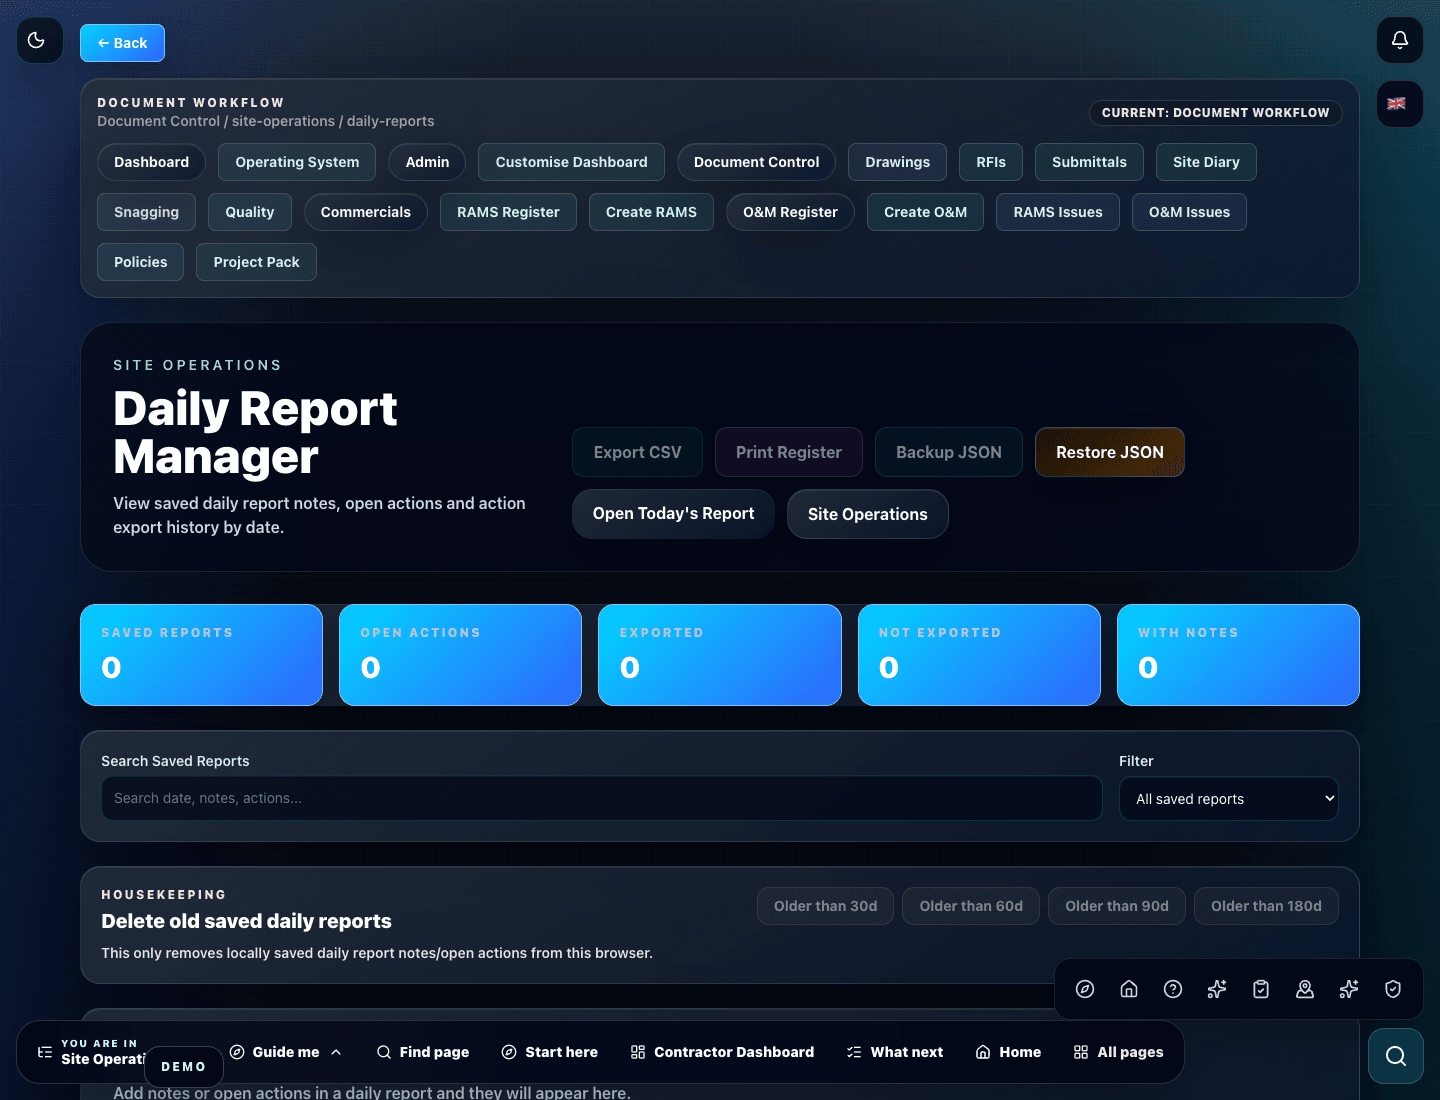This screenshot has width=1440, height=1100.
Task: Delete reports older than 180d
Action: pyautogui.click(x=1266, y=906)
